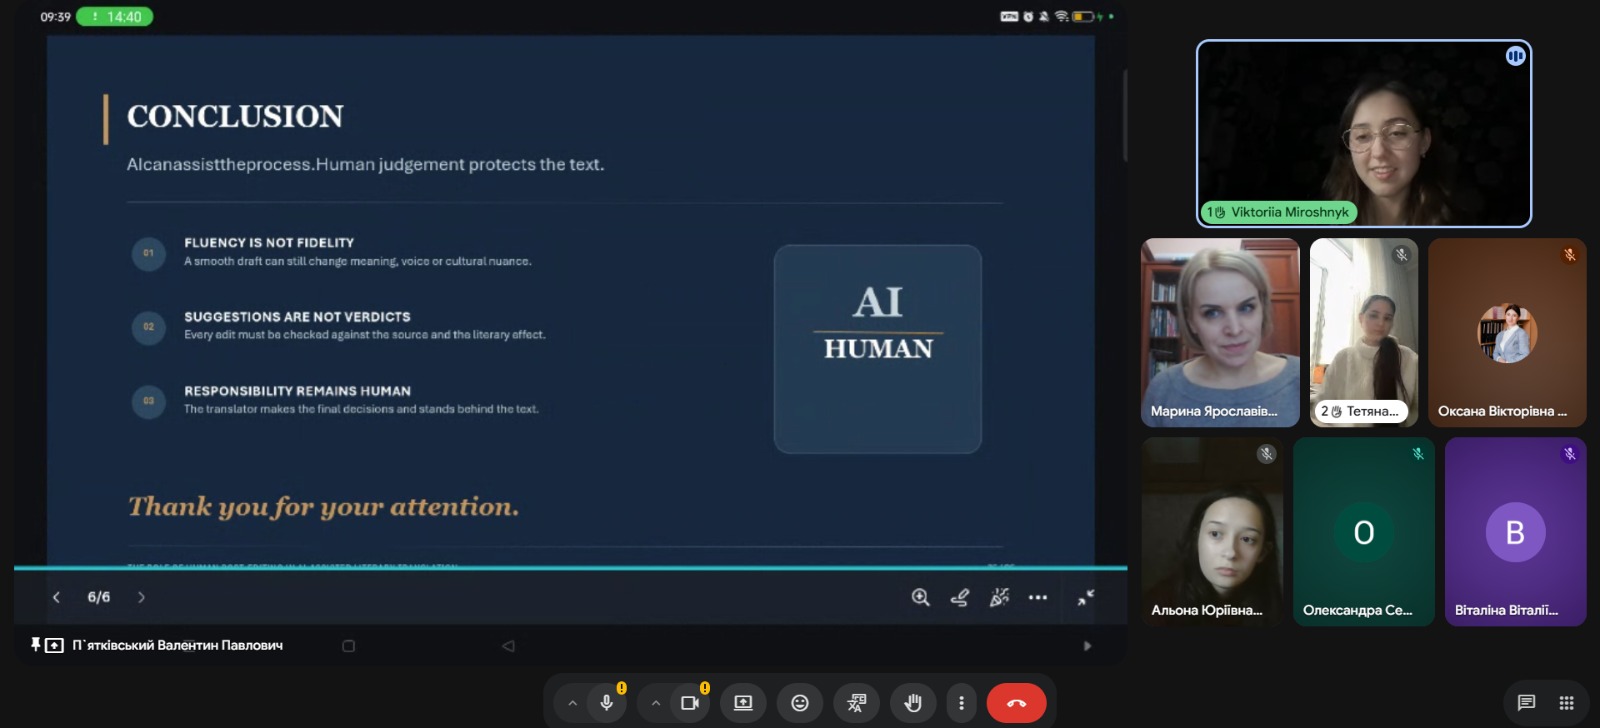Screen dimensions: 1600x728
Task: Click the muted mic icon on Віталіна's tile
Action: pos(1570,454)
